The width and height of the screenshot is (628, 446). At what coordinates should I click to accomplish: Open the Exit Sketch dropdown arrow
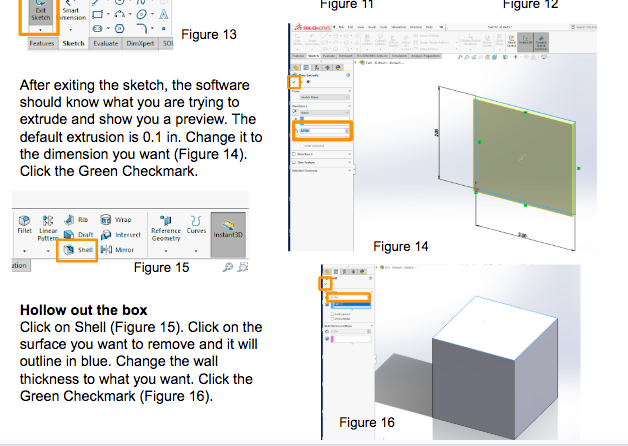click(x=40, y=30)
